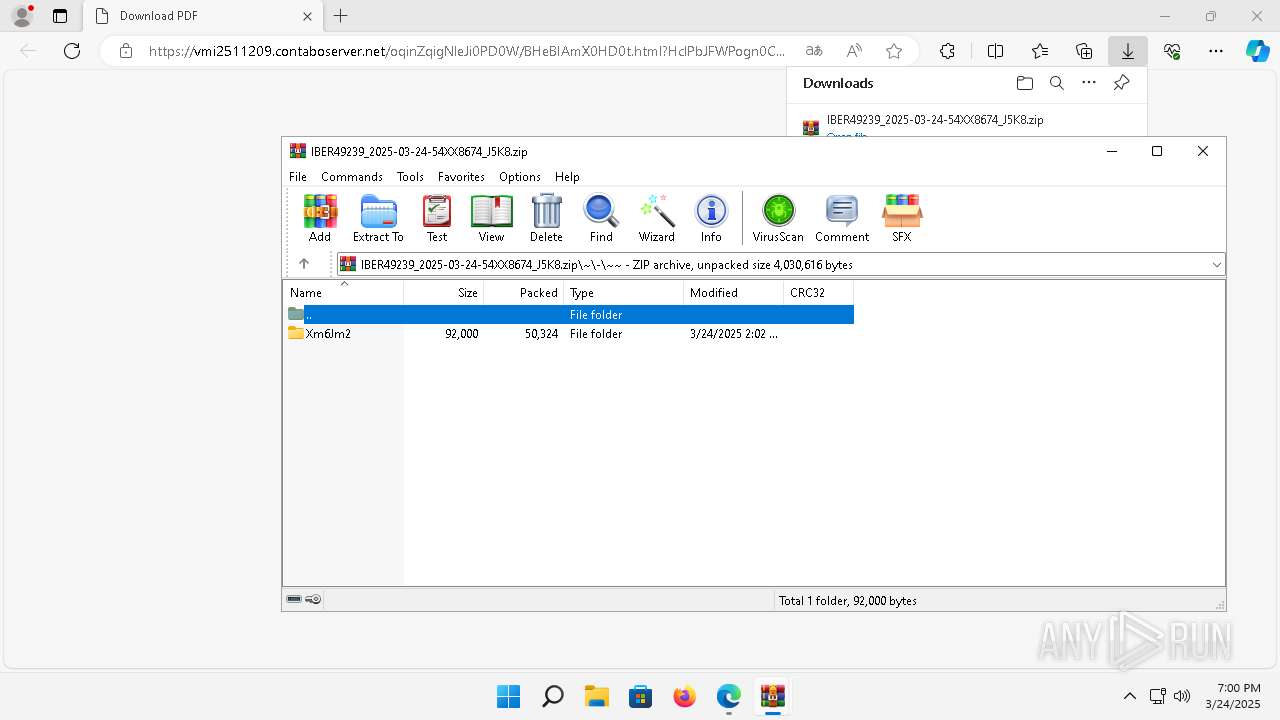Sort by the Packed column header
Screen dimensions: 1280x720
pyautogui.click(x=524, y=292)
